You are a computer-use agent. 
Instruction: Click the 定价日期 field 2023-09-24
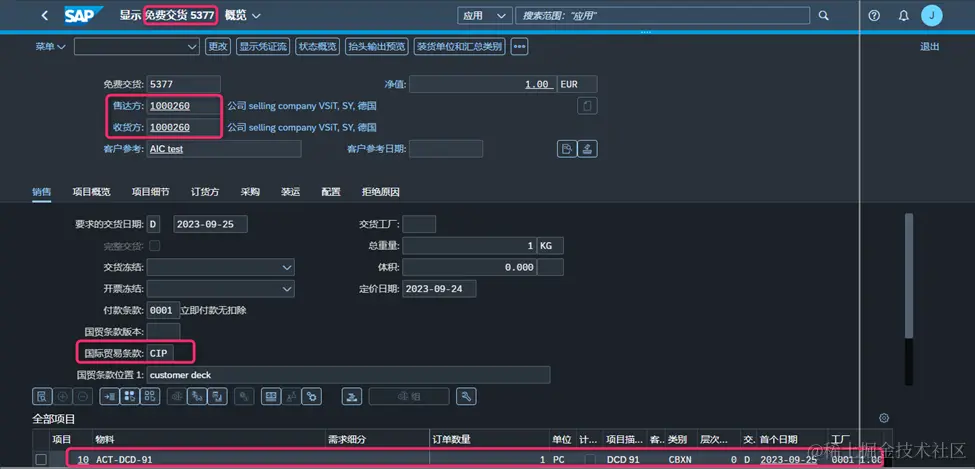point(440,289)
